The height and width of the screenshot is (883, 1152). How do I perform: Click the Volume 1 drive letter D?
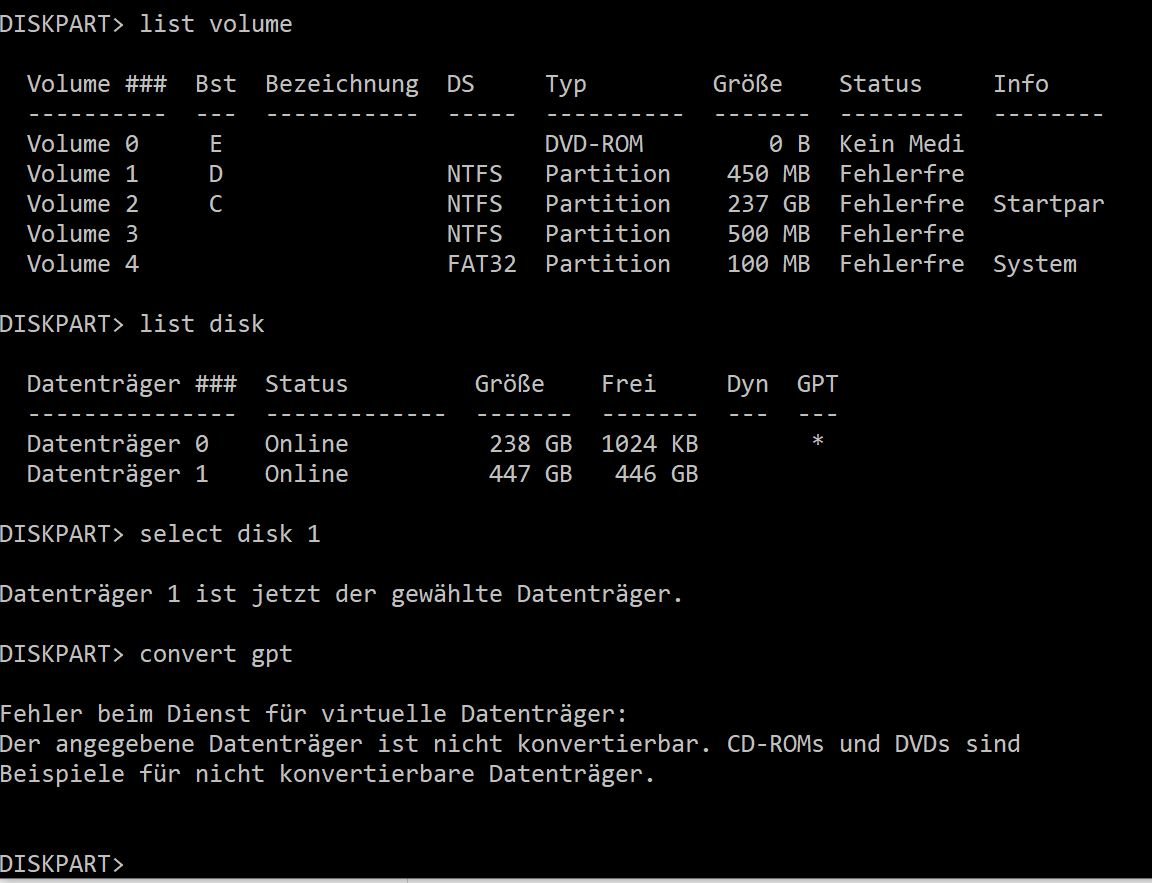tap(215, 174)
